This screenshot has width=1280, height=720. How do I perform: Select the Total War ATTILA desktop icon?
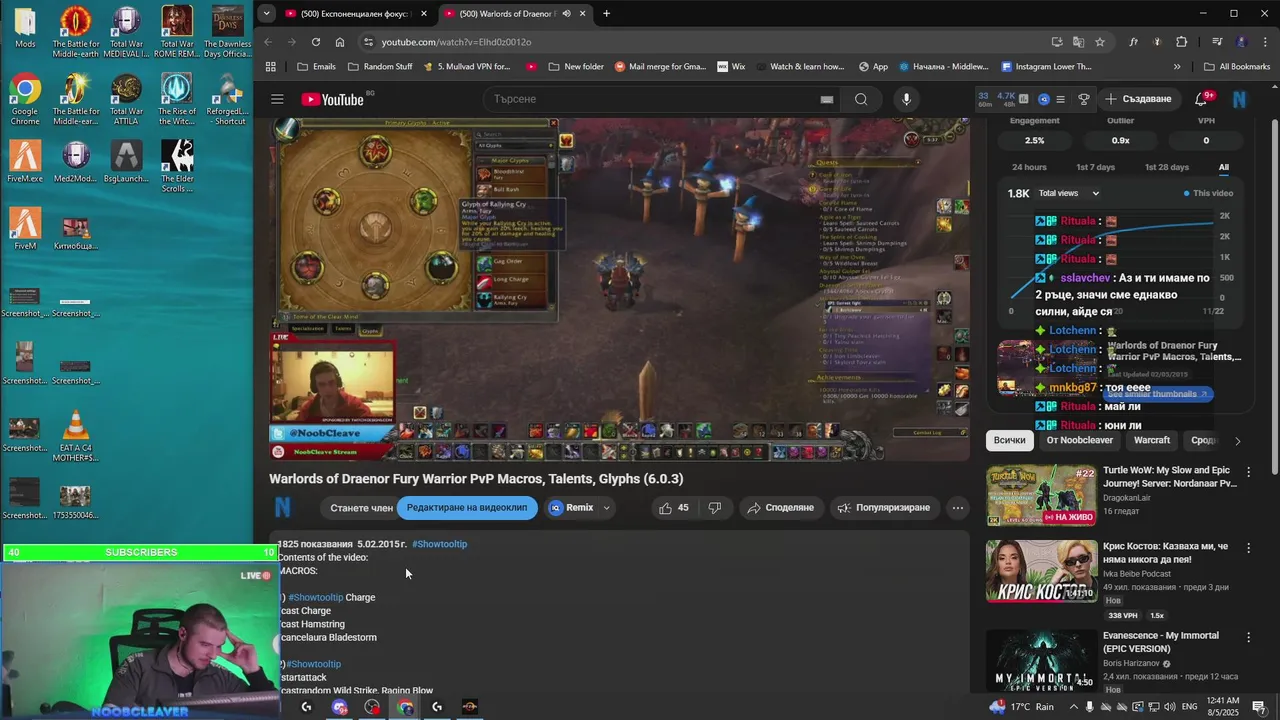coord(126,100)
